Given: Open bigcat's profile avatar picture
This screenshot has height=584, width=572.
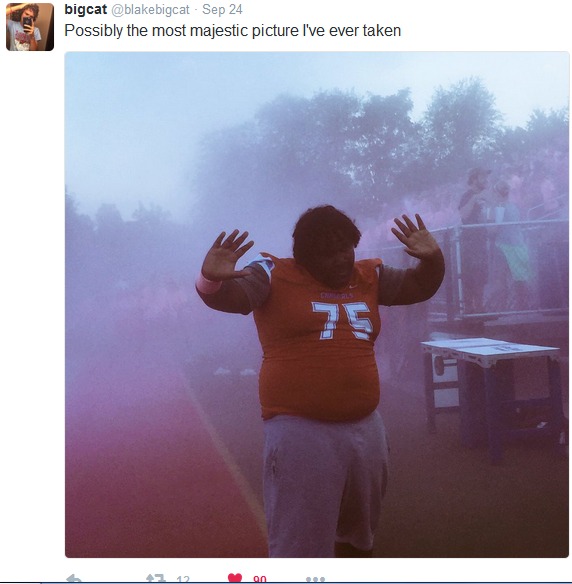Looking at the screenshot, I should coord(30,27).
